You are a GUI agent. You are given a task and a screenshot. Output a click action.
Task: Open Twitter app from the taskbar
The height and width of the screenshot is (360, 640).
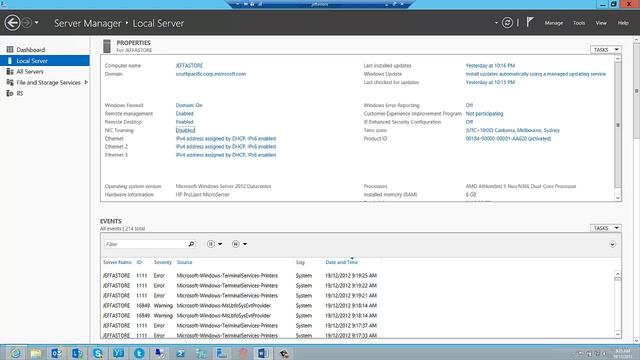coord(139,353)
